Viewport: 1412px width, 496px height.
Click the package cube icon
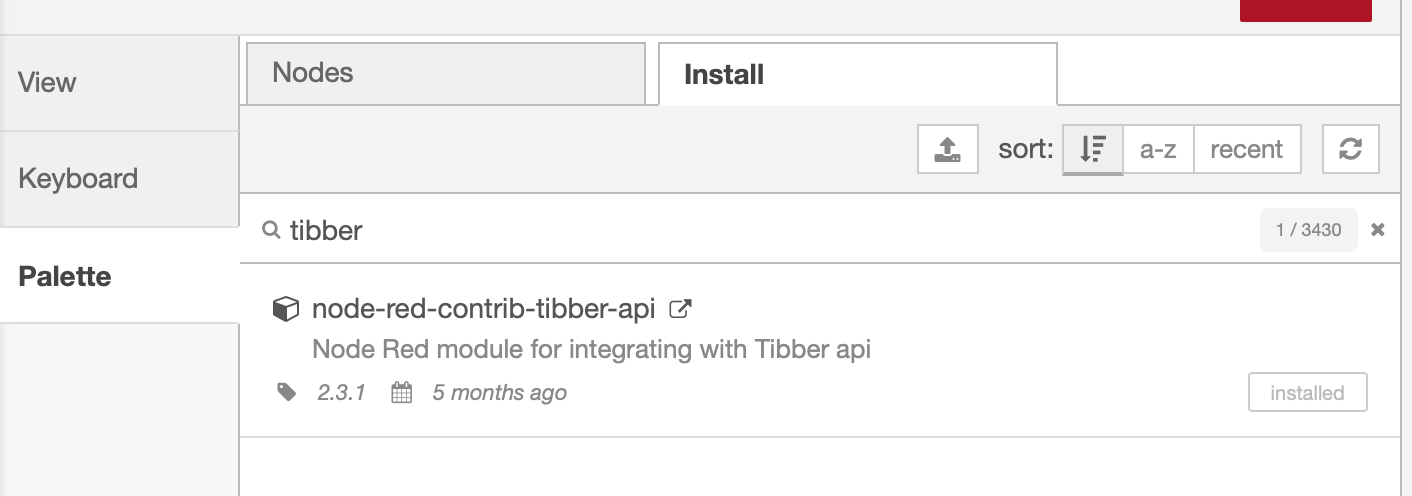(285, 309)
